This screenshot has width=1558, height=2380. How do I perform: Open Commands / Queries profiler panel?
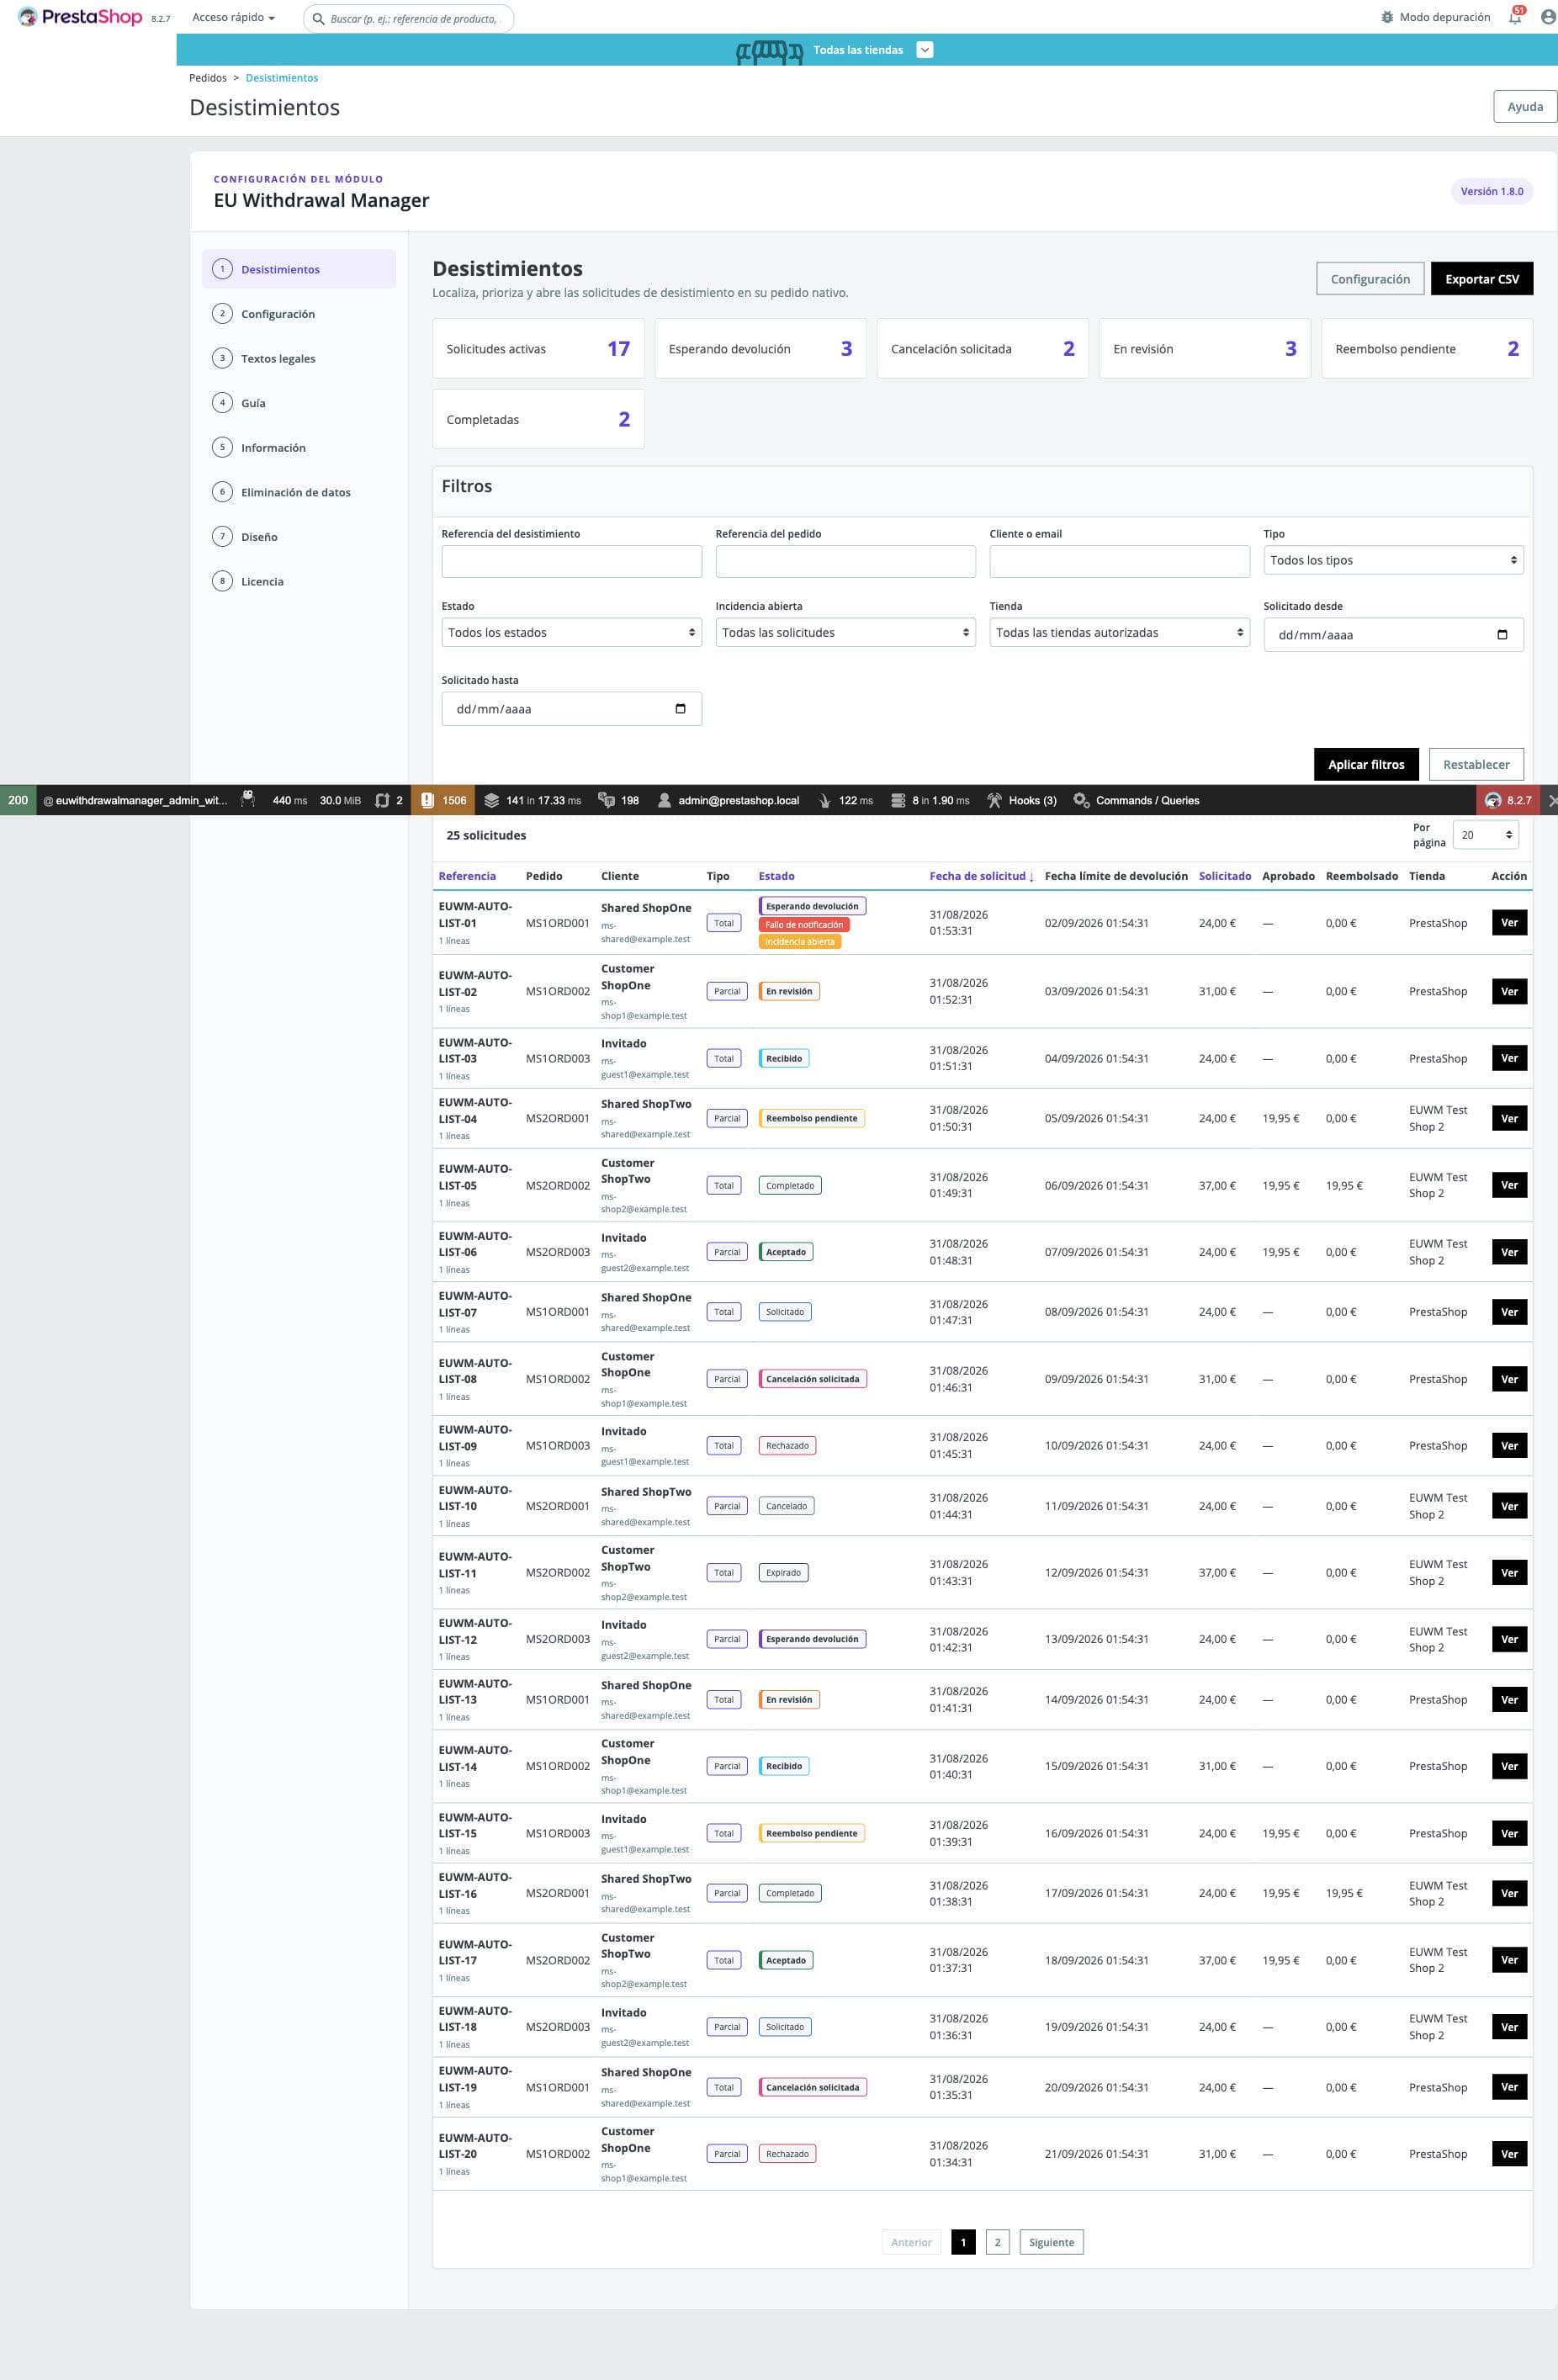click(x=1136, y=800)
